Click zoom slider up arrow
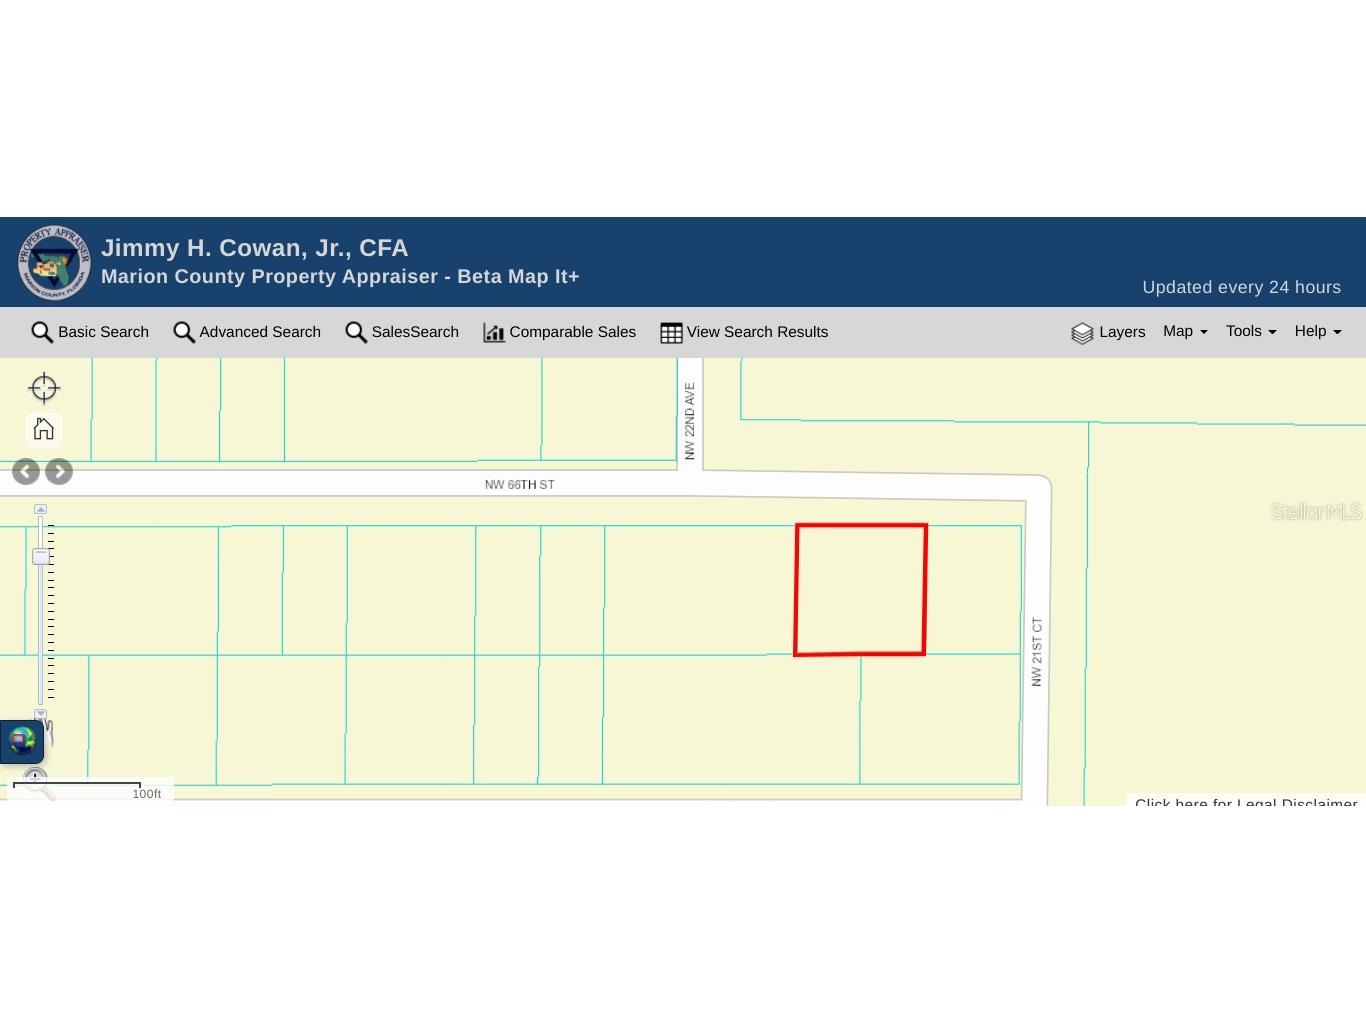 41,509
